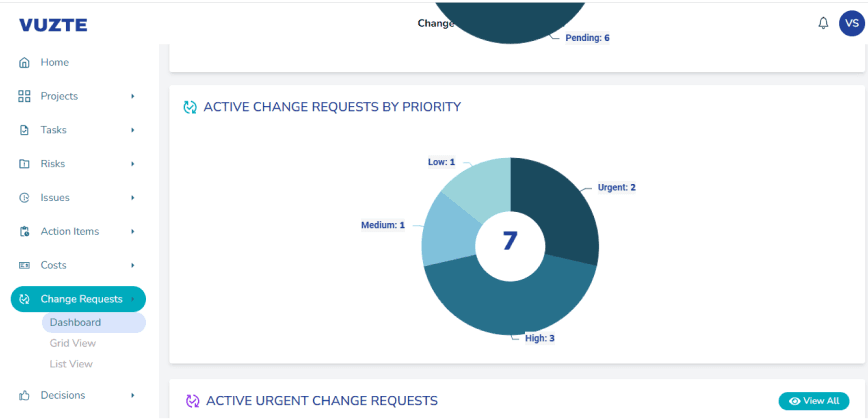Click the Home house icon in sidebar

(x=25, y=63)
